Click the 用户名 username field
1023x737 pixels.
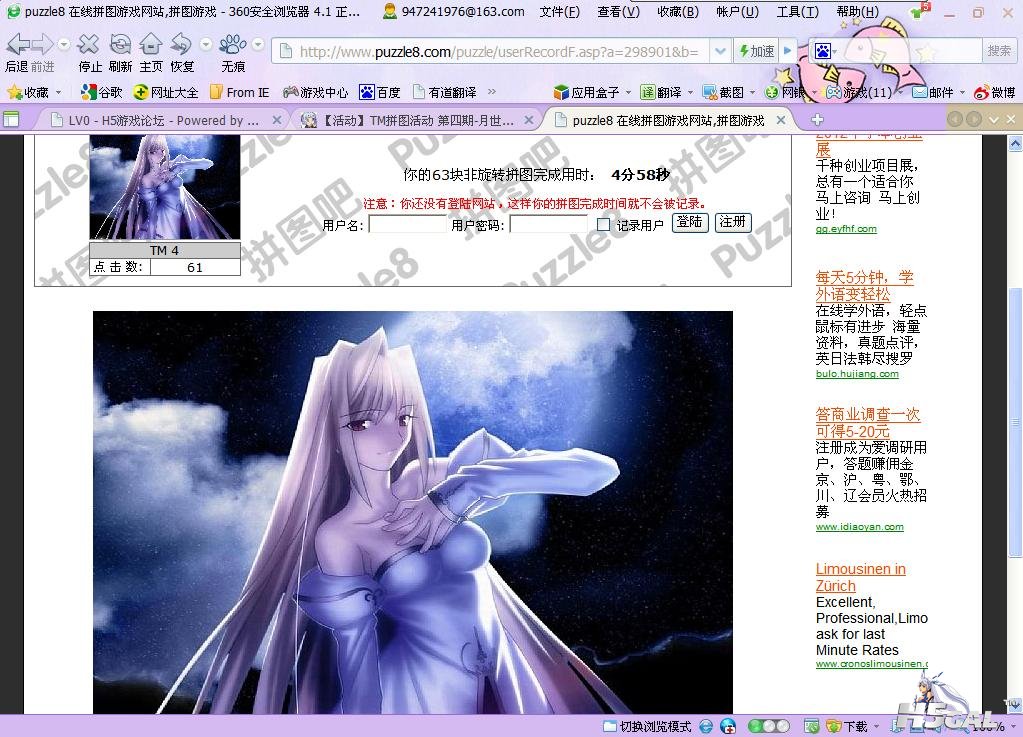(408, 224)
